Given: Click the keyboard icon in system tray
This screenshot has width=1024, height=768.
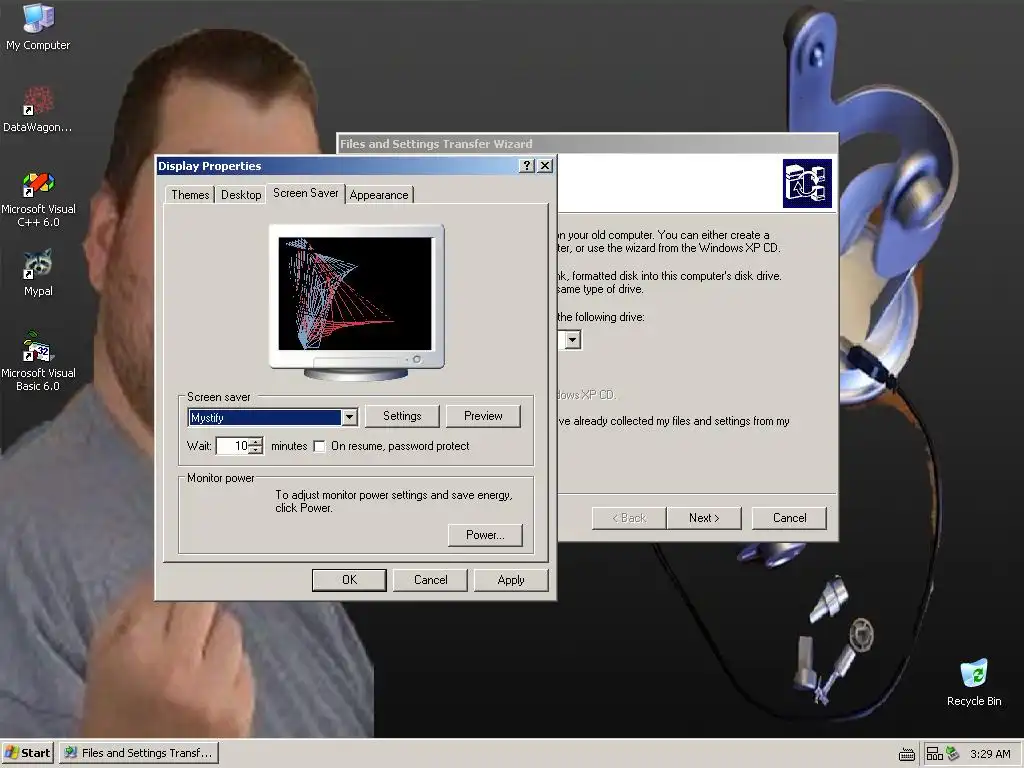Looking at the screenshot, I should pyautogui.click(x=906, y=754).
